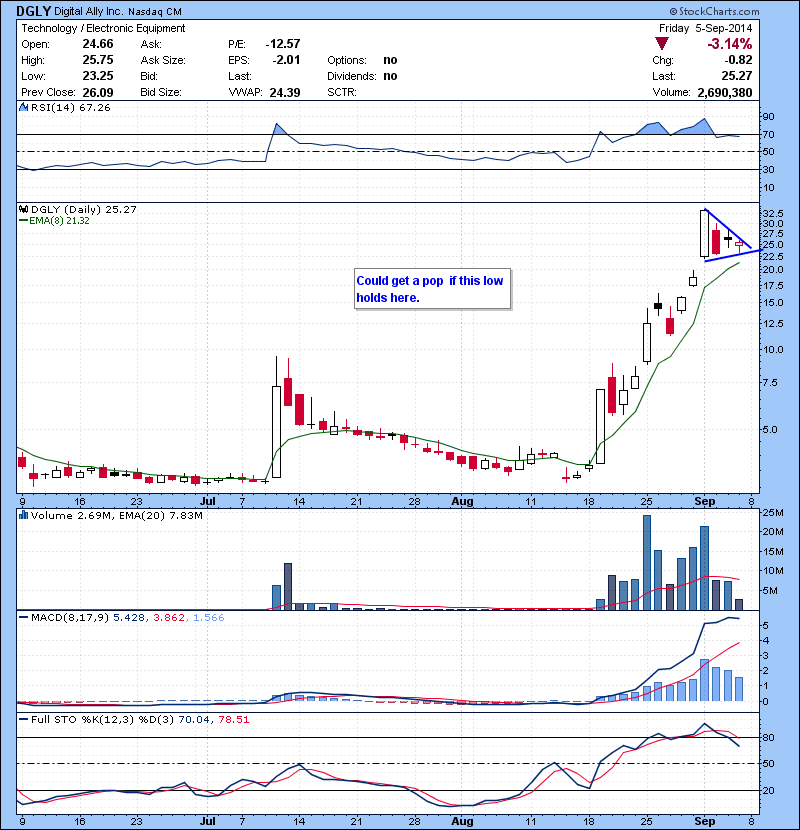Click the blue MACD legend line marker

(23, 617)
